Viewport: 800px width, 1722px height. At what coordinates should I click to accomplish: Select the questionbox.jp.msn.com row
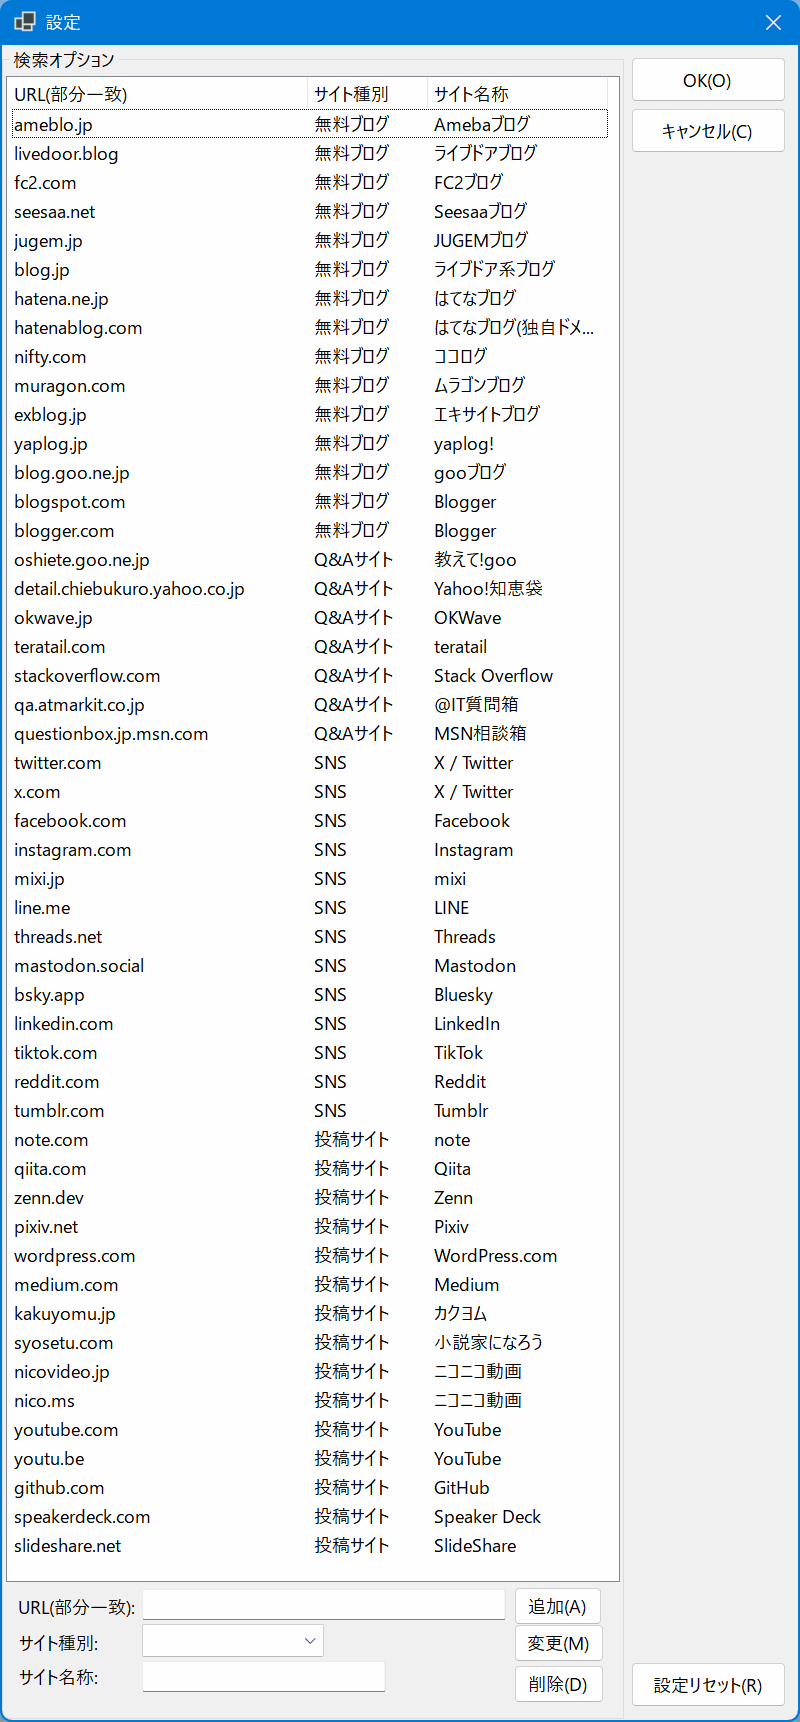click(309, 733)
